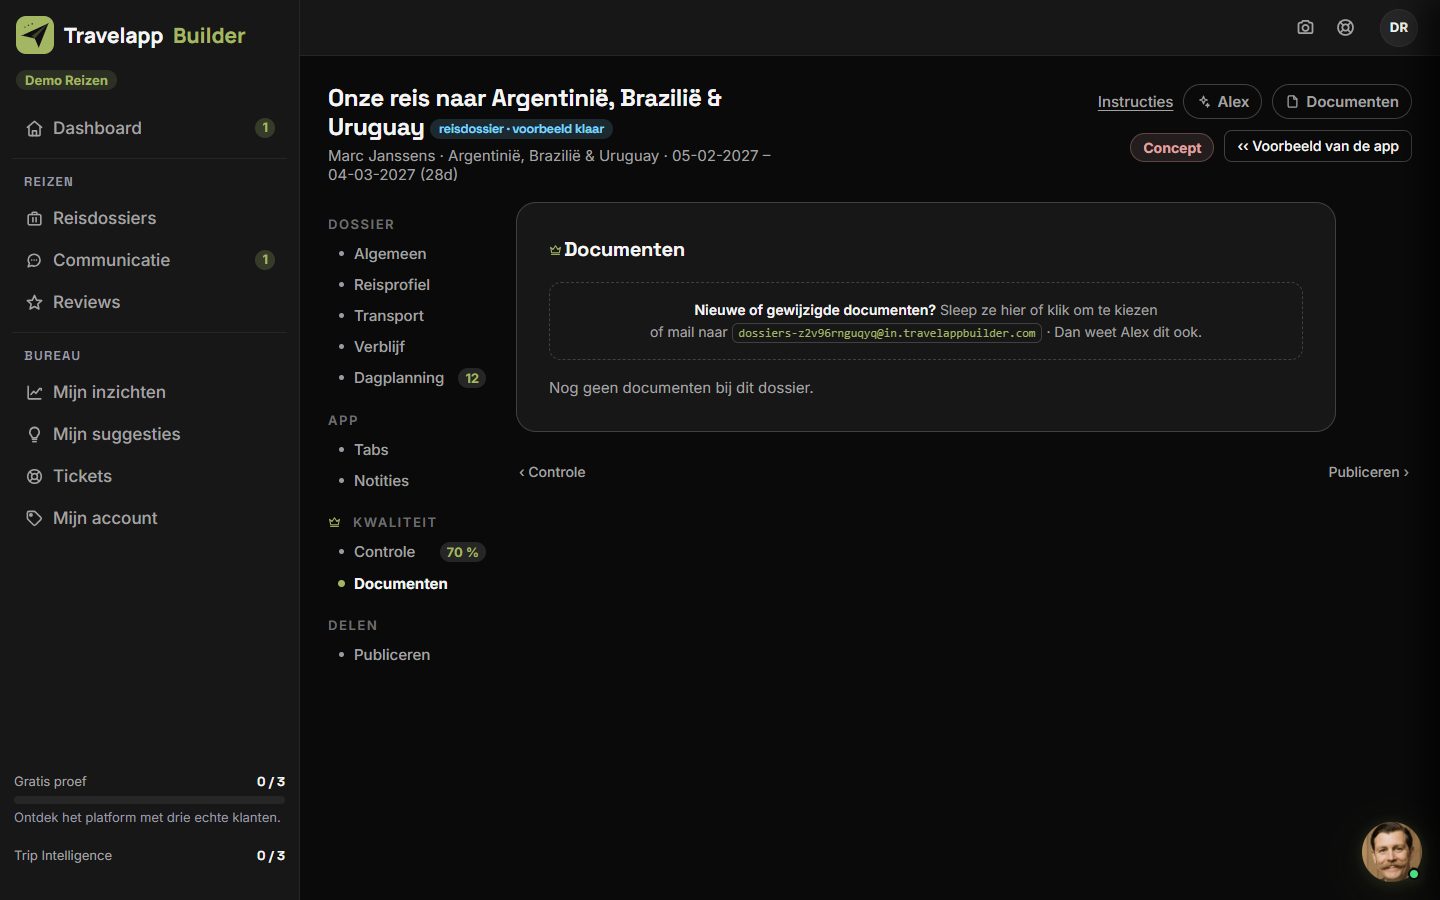1440x900 pixels.
Task: Open Tabs under App
Action: coord(371,450)
